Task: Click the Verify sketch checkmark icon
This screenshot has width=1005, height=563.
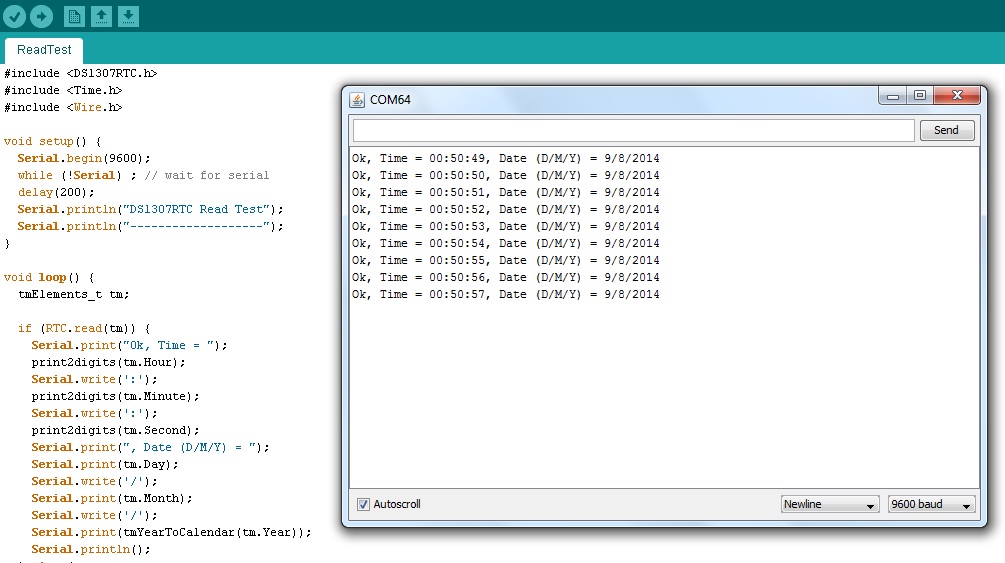Action: click(14, 16)
